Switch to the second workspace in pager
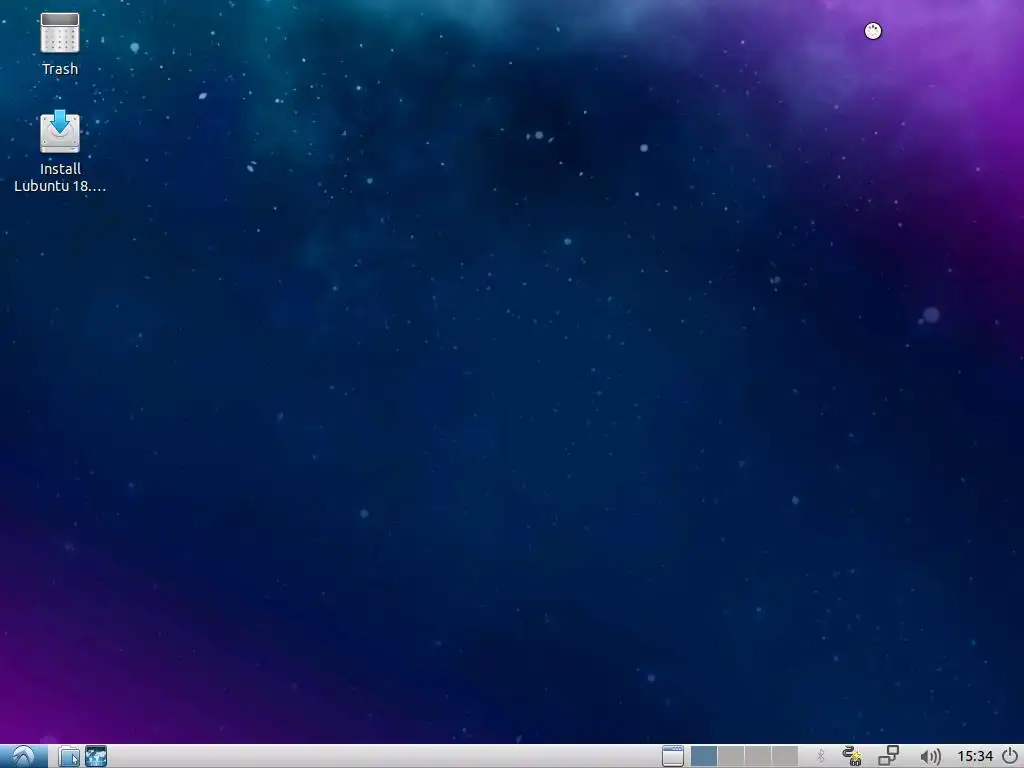The width and height of the screenshot is (1024, 768). pos(731,756)
